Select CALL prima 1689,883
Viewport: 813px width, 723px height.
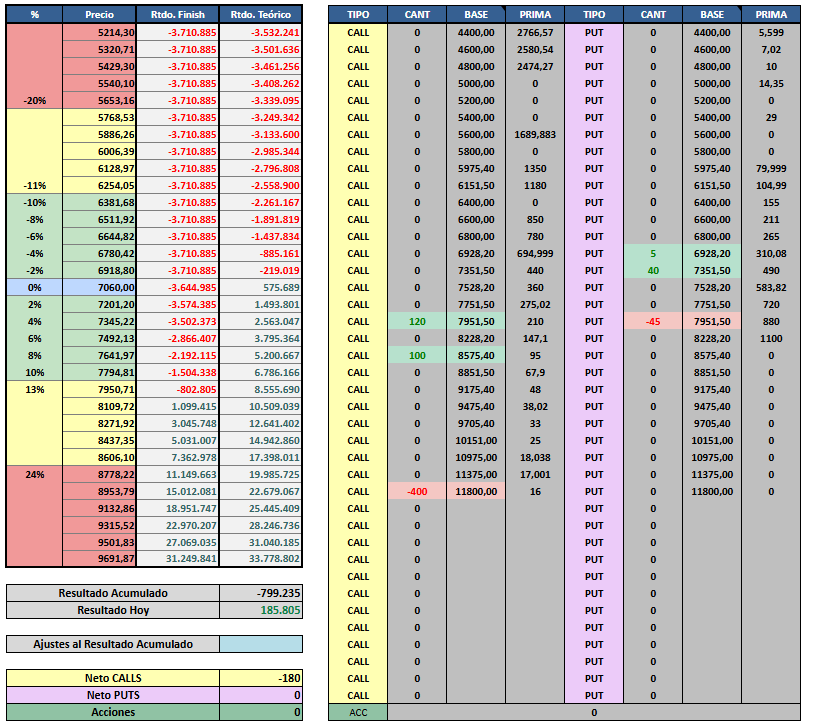point(535,134)
